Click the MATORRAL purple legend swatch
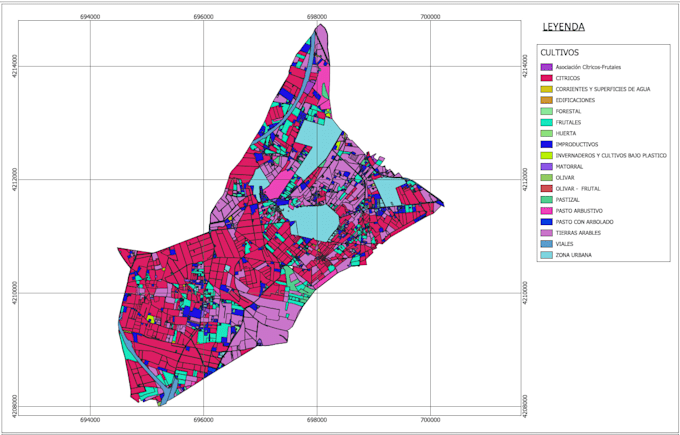The image size is (680, 435). 546,167
